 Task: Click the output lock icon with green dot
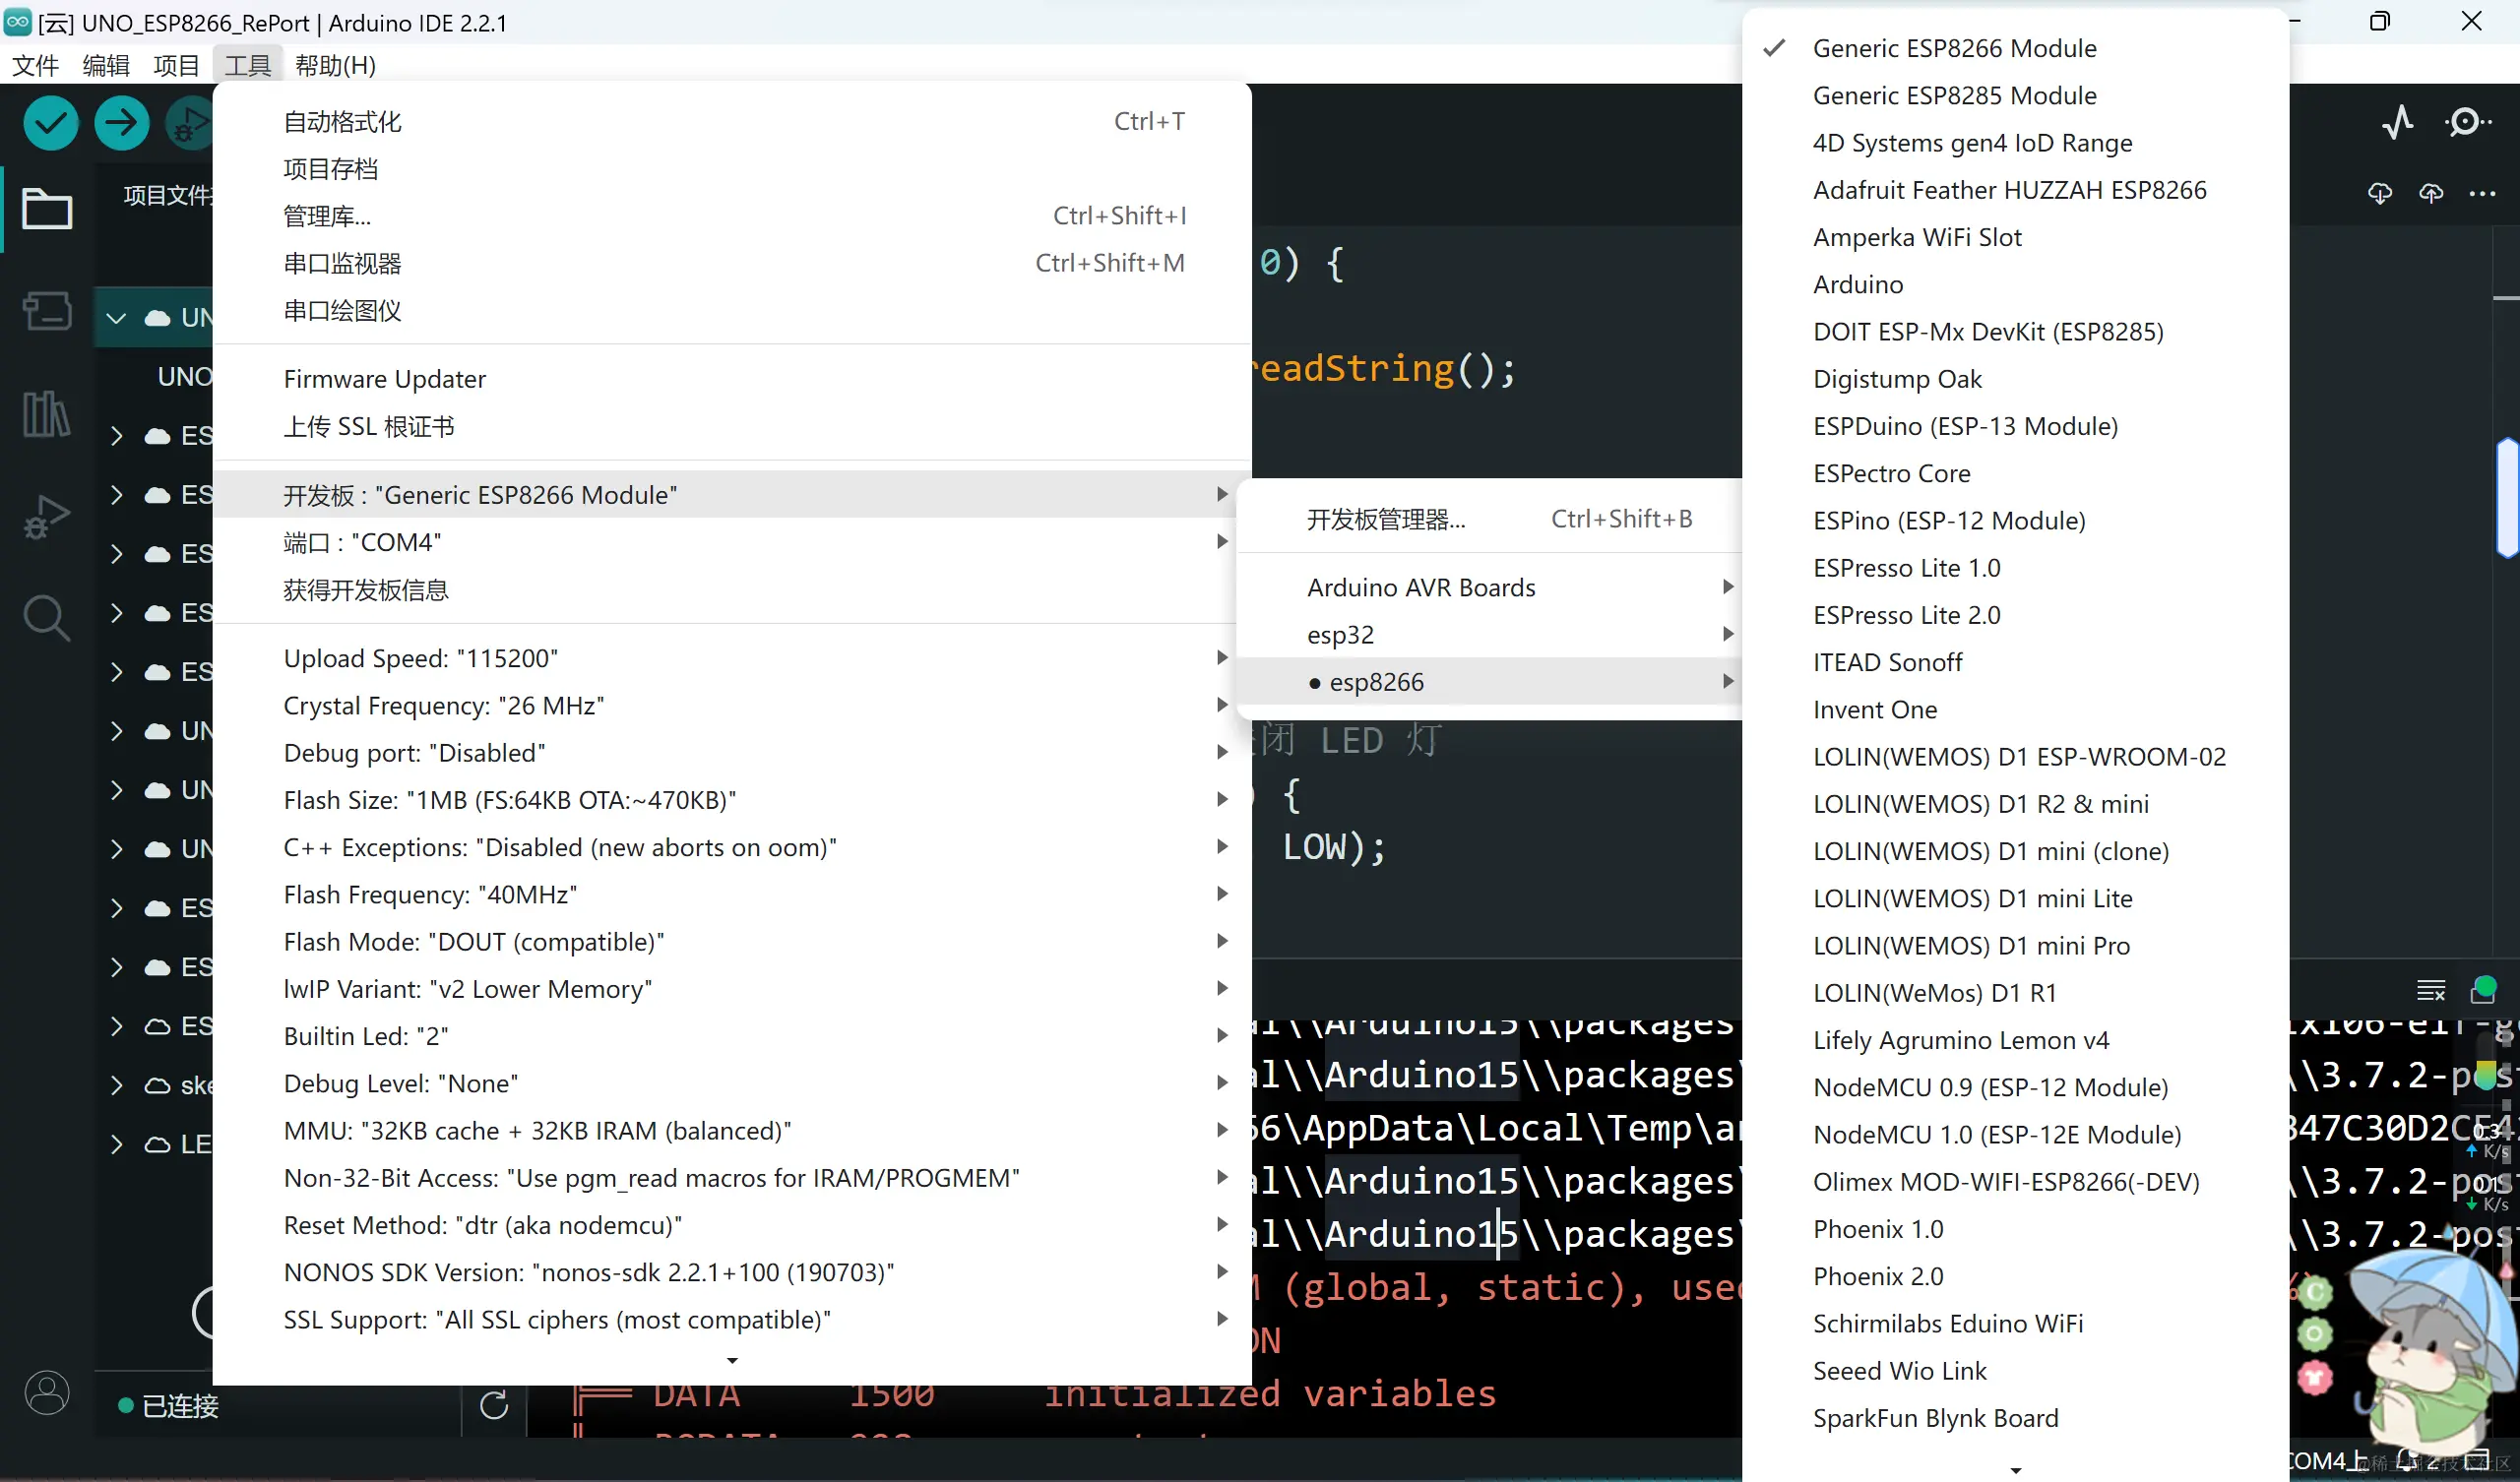coord(2484,990)
